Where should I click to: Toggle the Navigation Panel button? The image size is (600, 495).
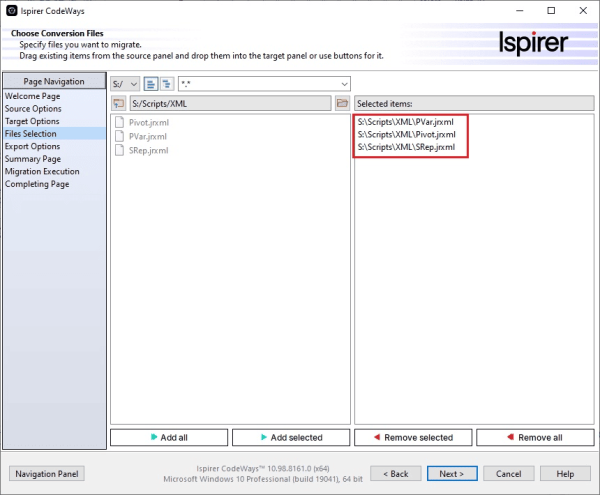coord(47,473)
